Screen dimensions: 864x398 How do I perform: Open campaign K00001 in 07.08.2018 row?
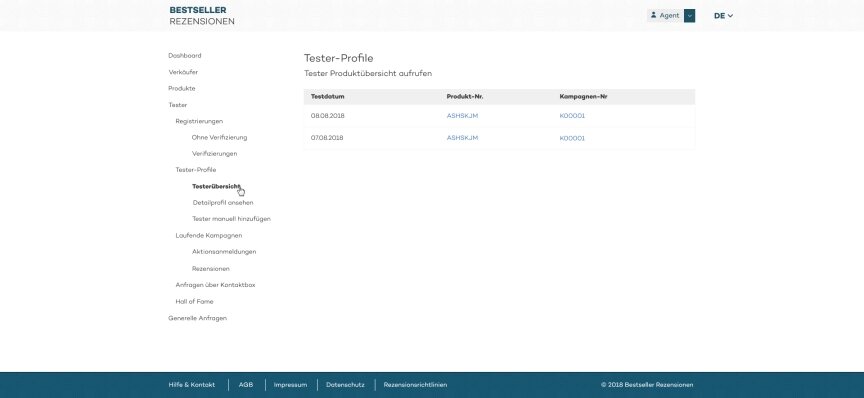572,138
